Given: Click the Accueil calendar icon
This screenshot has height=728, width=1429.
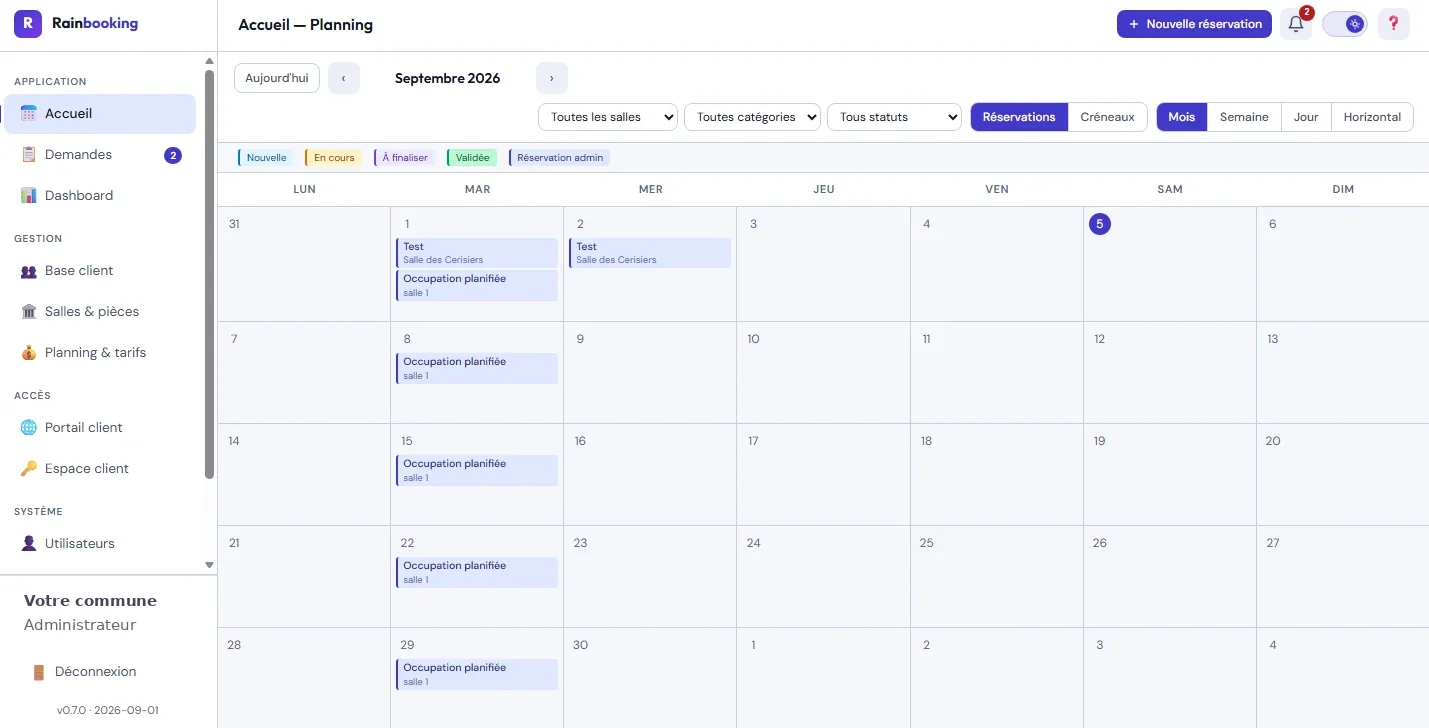Looking at the screenshot, I should pyautogui.click(x=29, y=114).
